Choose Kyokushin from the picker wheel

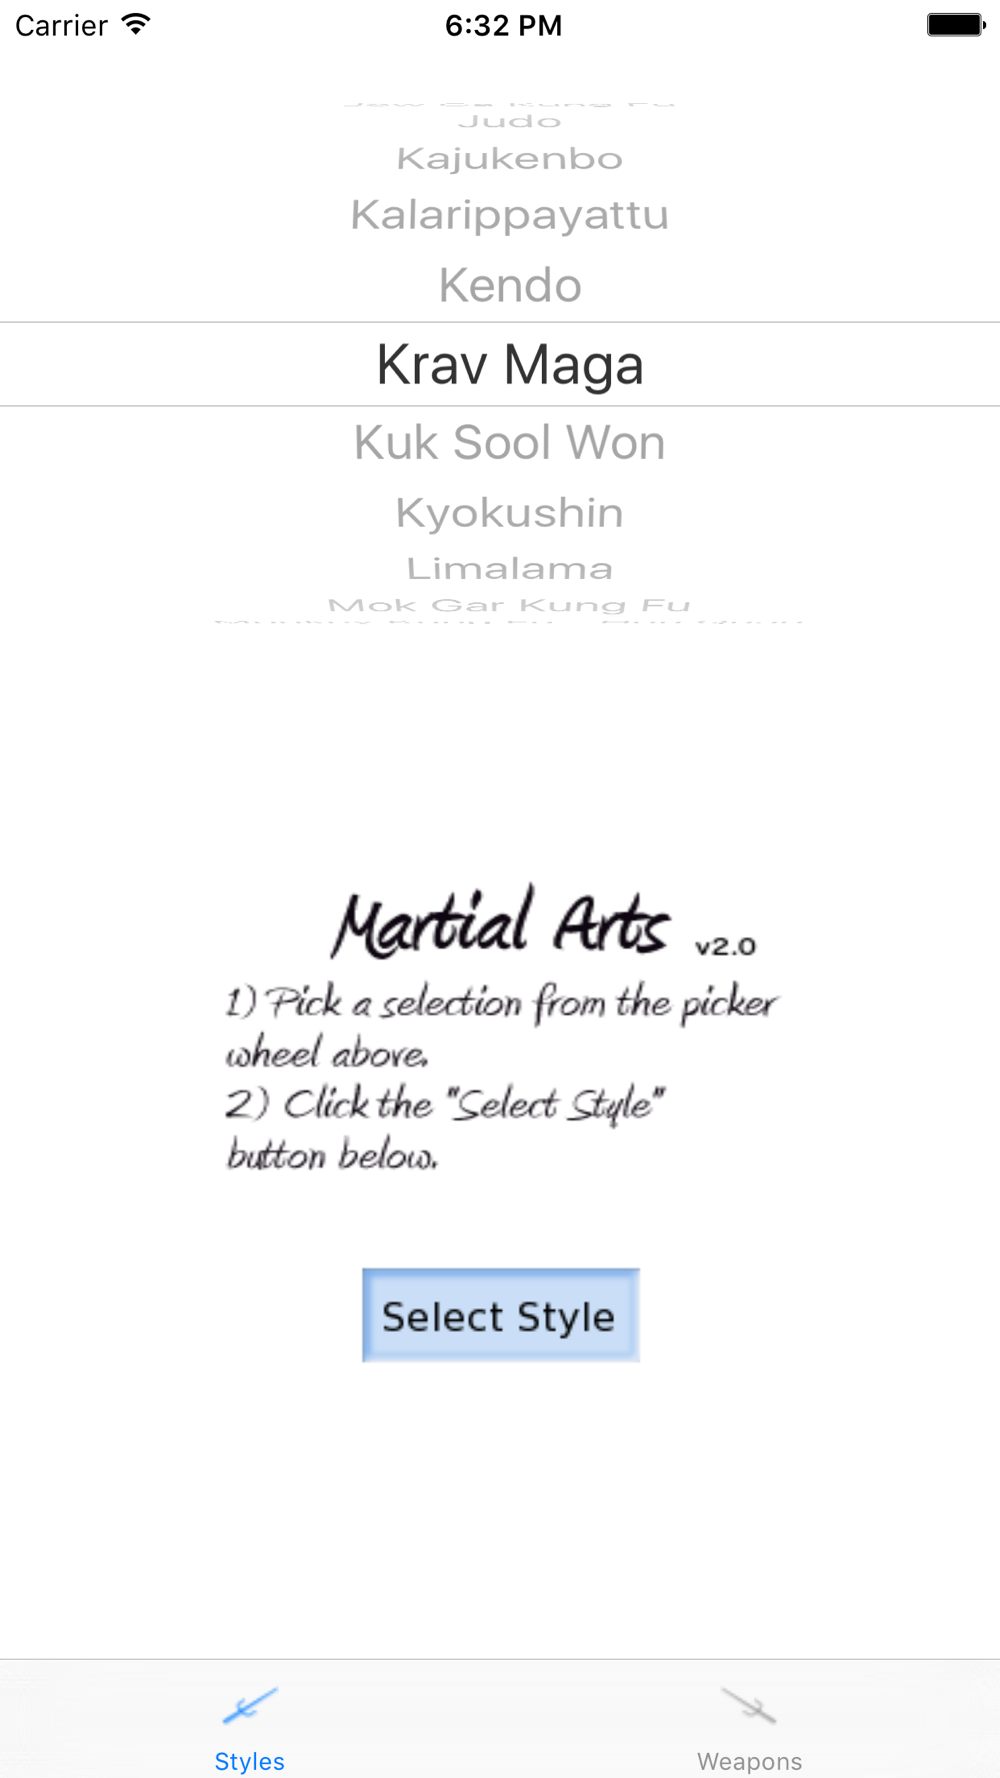pos(510,513)
